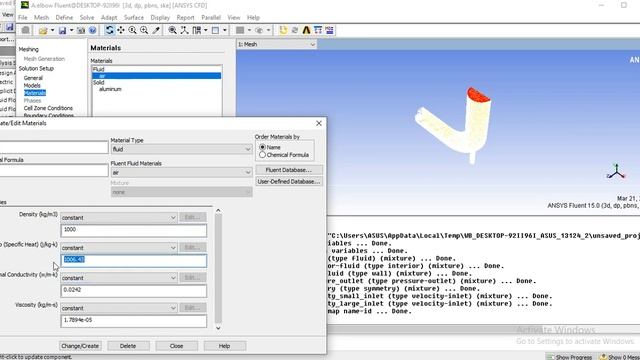Click the save floppy disk icon
640x360 pixels.
click(x=62, y=30)
